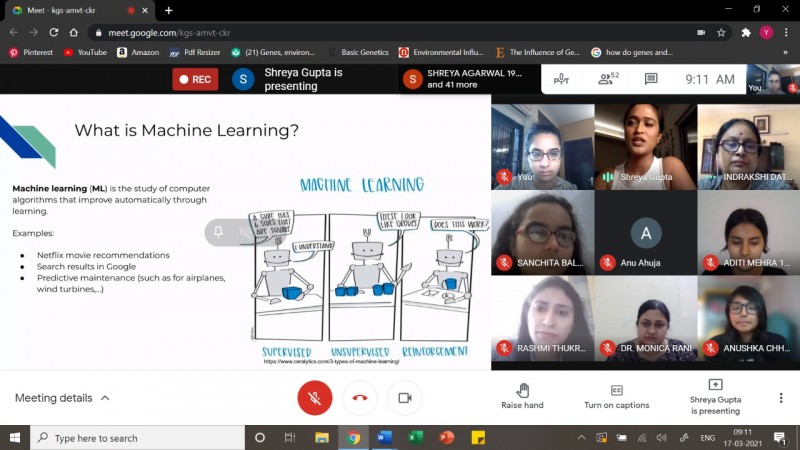The image size is (800, 450).
Task: Open the Environmental Influ... bookmark
Action: (x=441, y=52)
